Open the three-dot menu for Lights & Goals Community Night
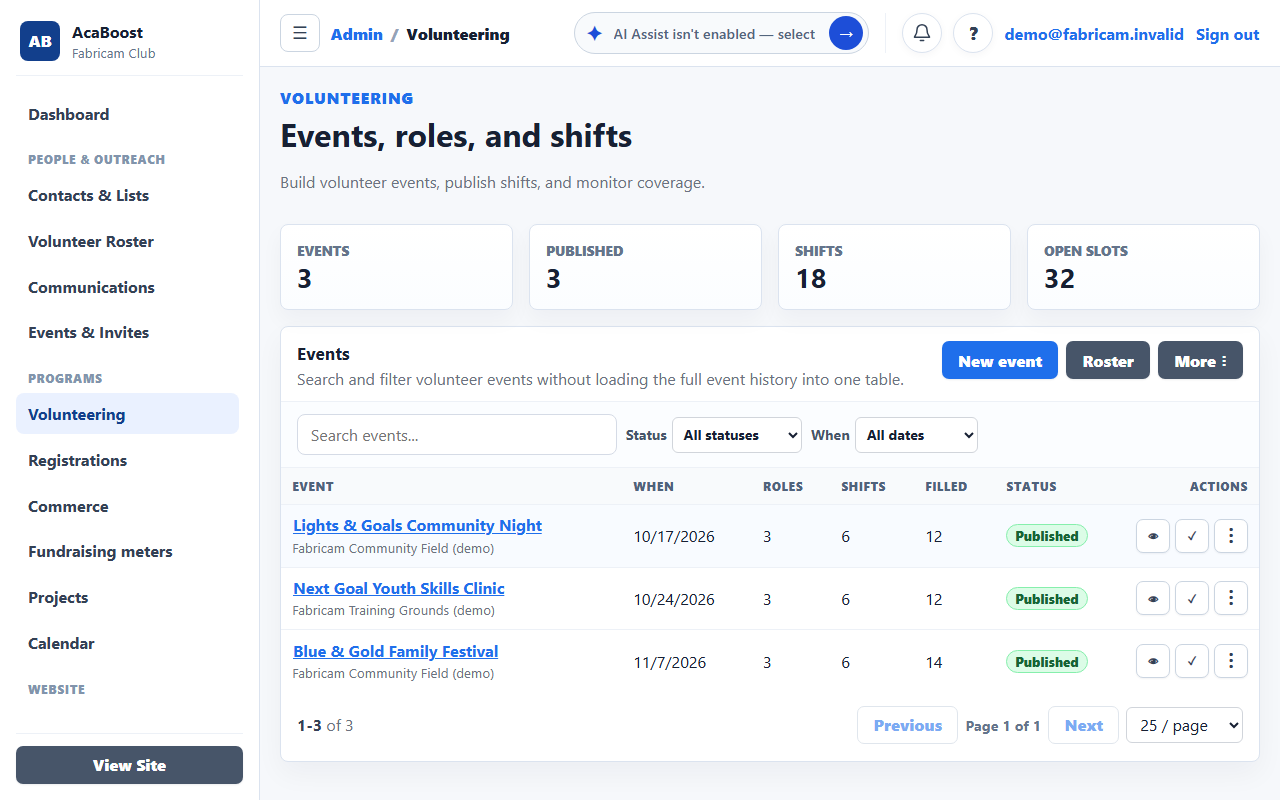The width and height of the screenshot is (1280, 800). 1231,536
